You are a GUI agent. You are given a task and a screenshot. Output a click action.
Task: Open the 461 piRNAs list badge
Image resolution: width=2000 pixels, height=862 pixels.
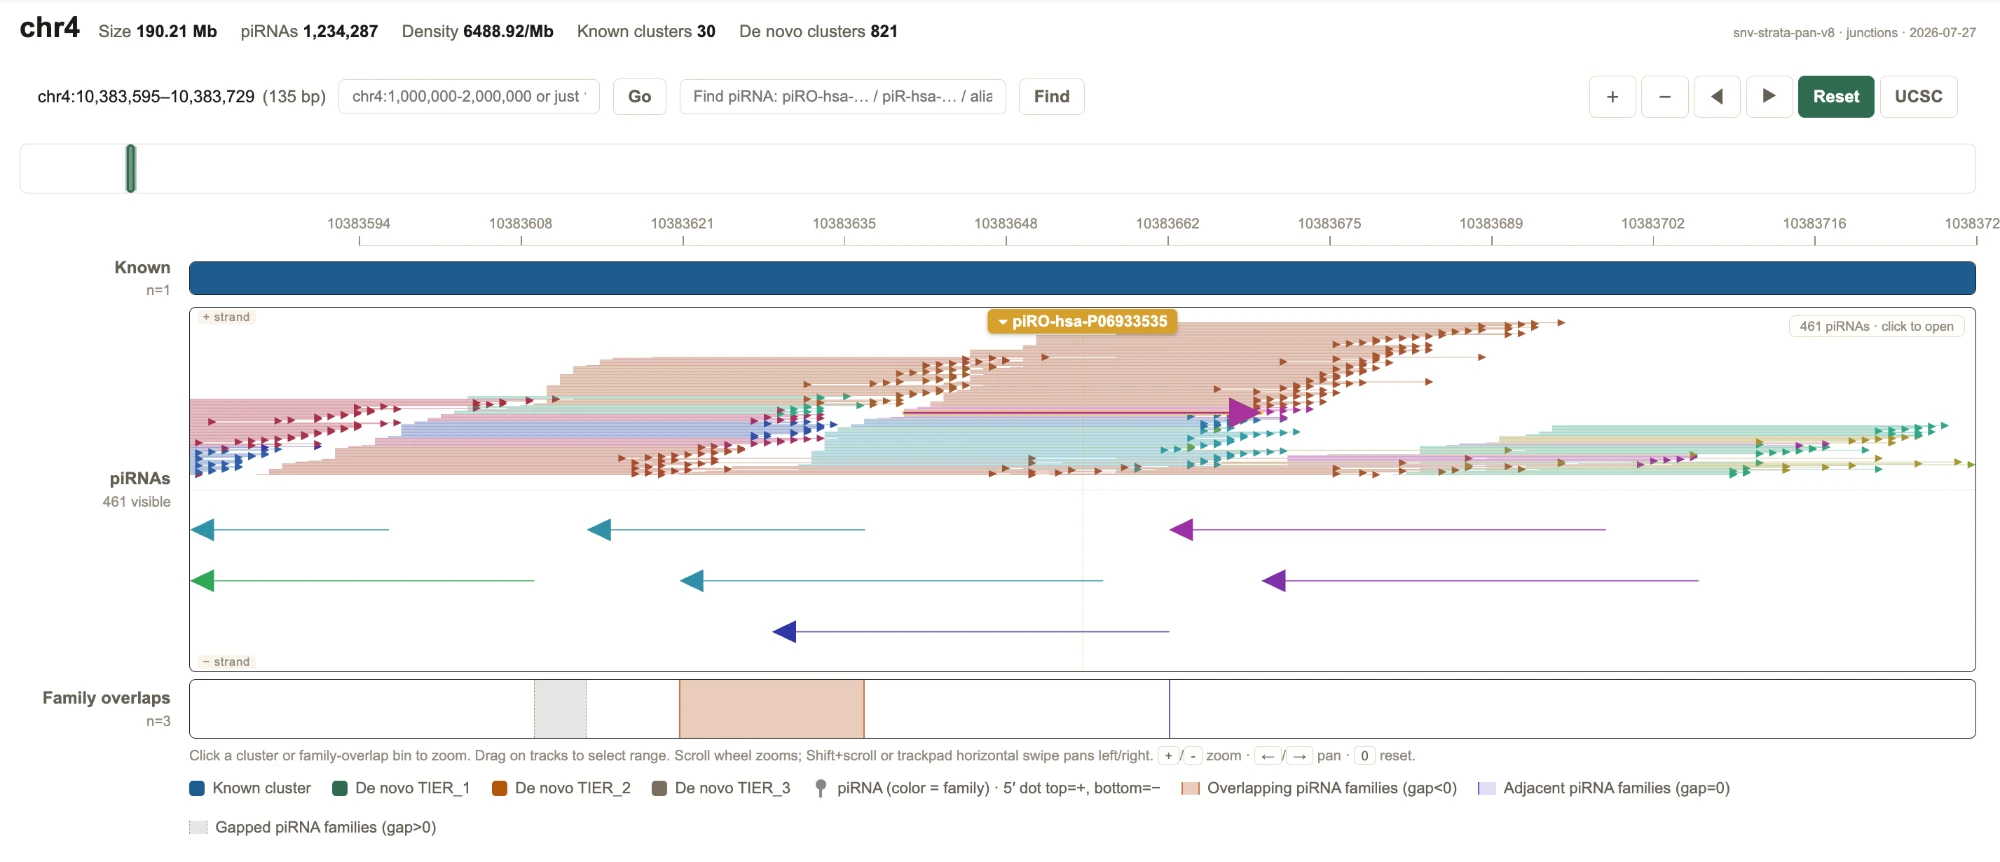1876,326
